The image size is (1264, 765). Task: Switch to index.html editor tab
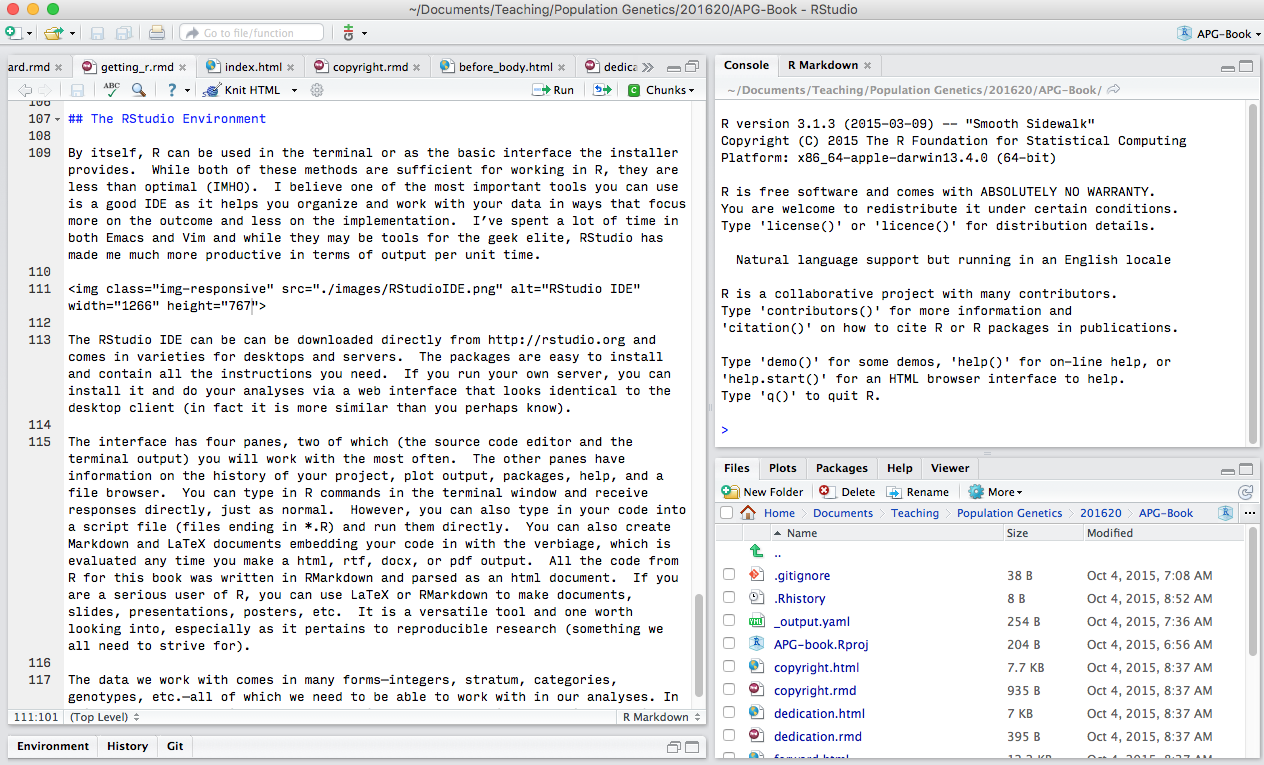pos(252,67)
